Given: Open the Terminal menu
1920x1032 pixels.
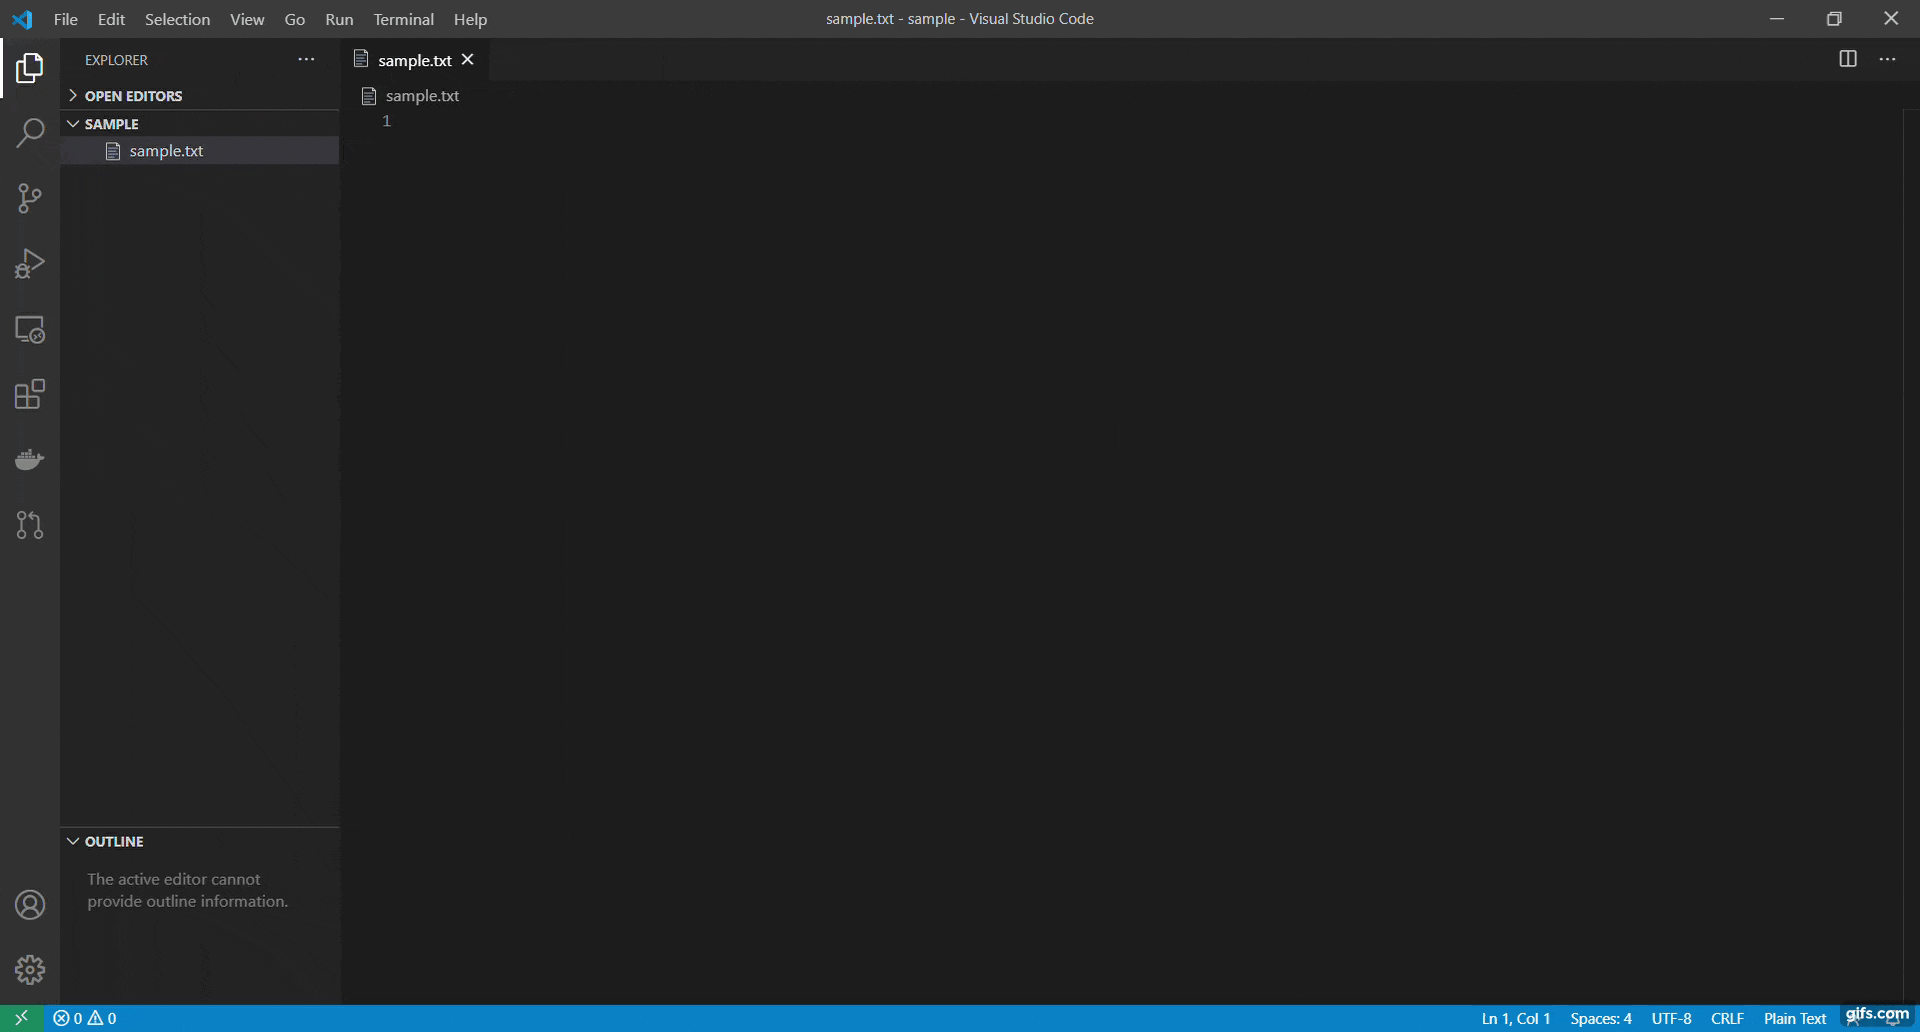Looking at the screenshot, I should [x=403, y=19].
